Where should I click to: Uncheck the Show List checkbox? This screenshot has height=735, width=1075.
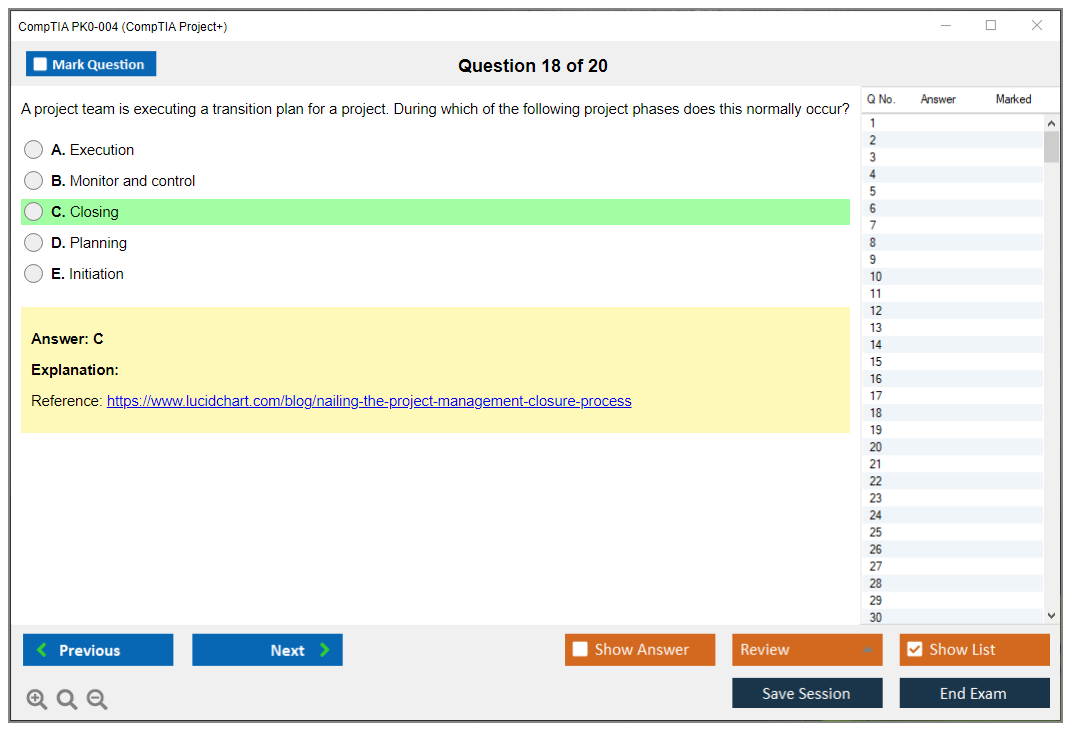click(914, 650)
